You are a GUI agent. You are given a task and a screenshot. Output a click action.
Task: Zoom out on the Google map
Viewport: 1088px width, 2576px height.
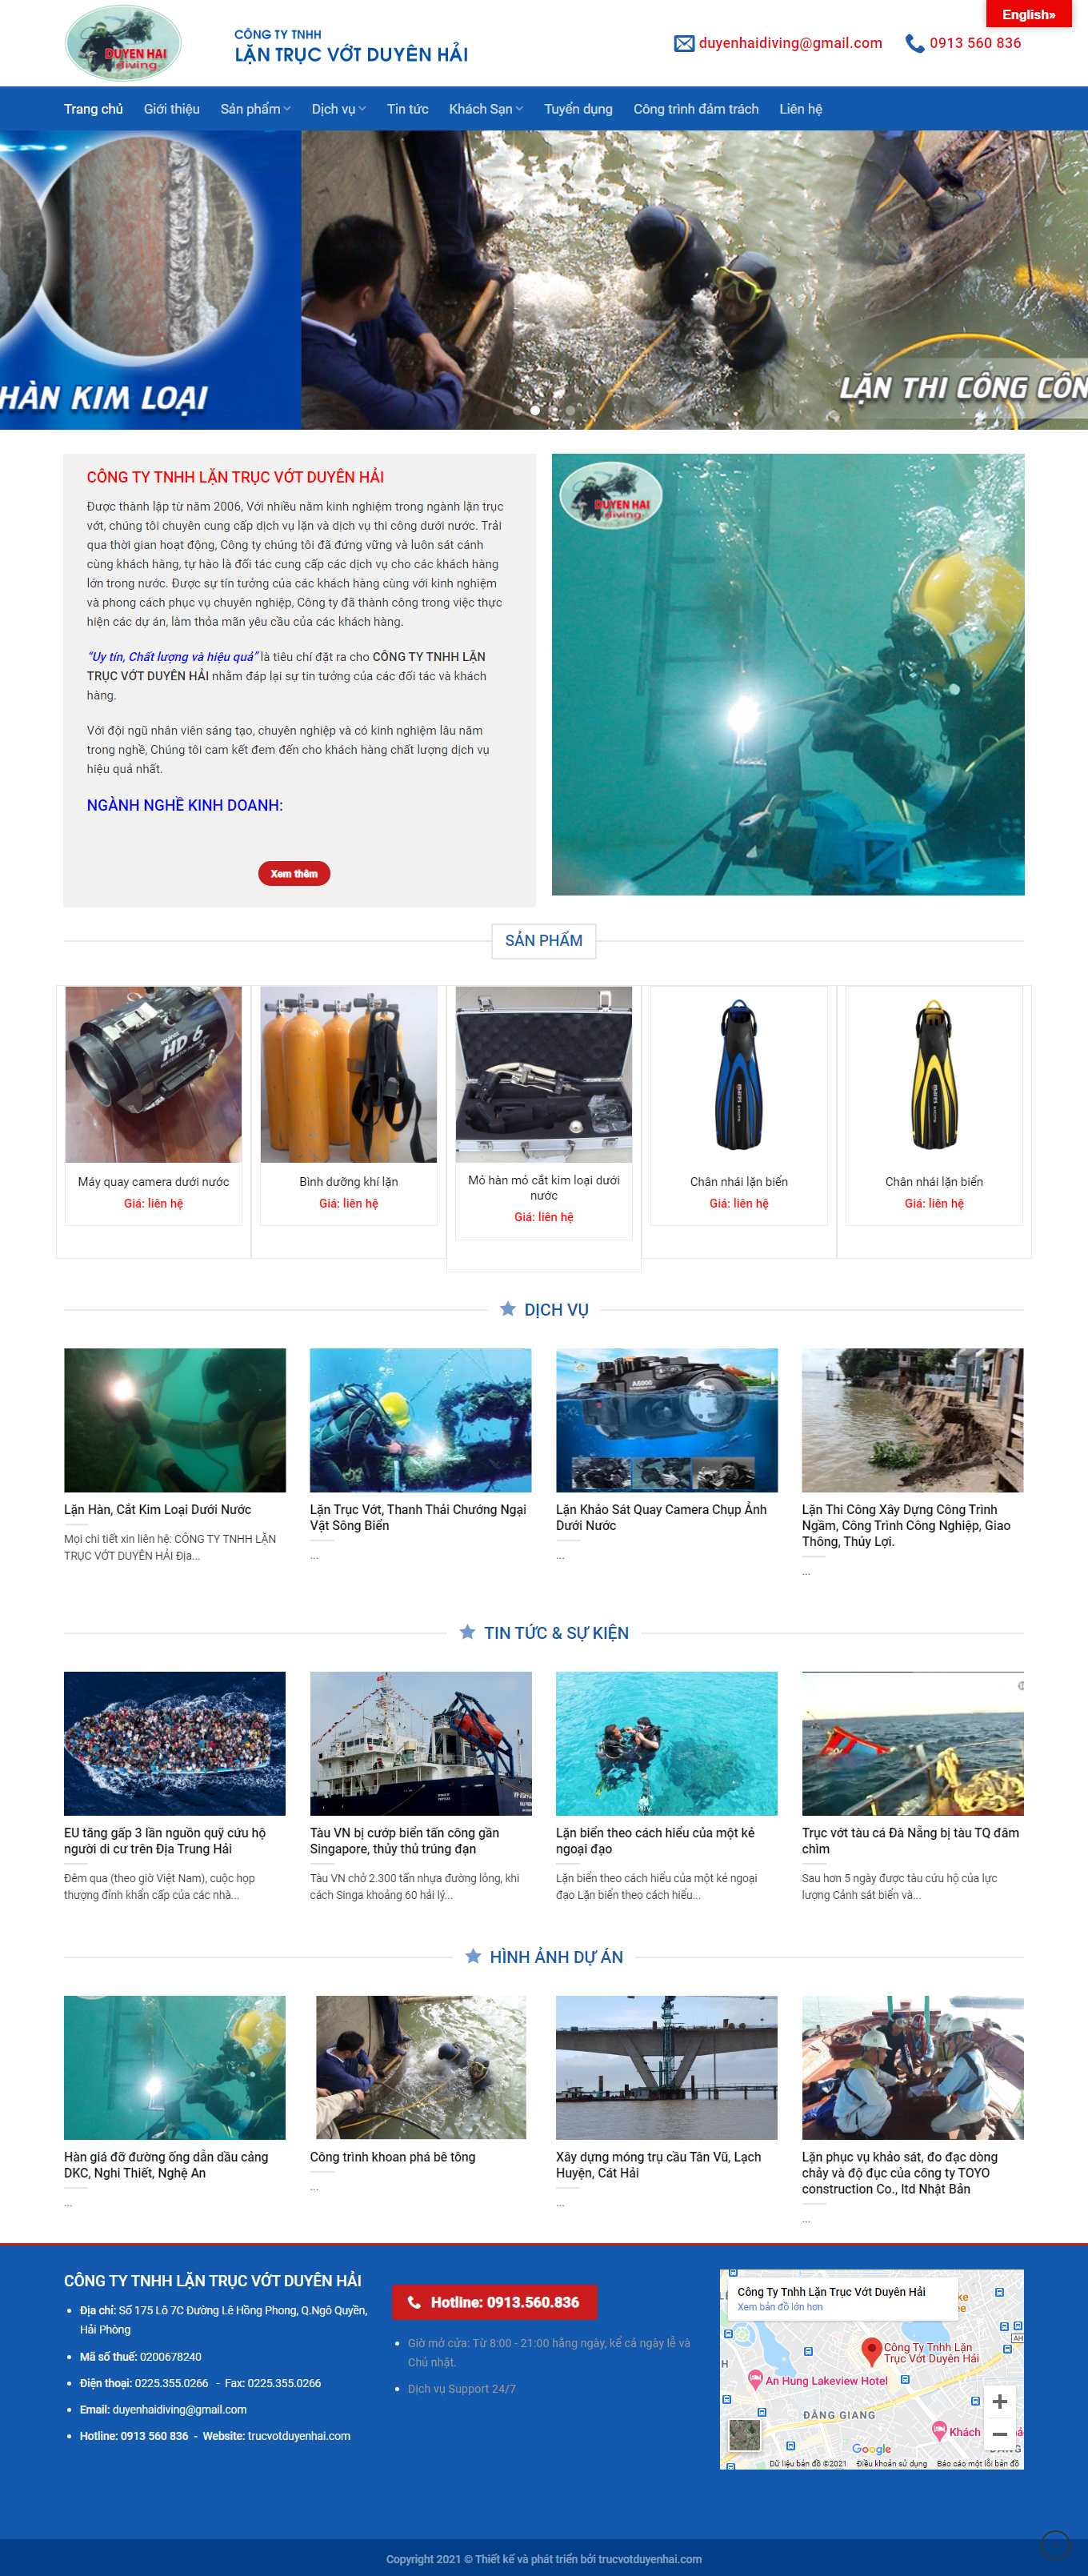[999, 2434]
